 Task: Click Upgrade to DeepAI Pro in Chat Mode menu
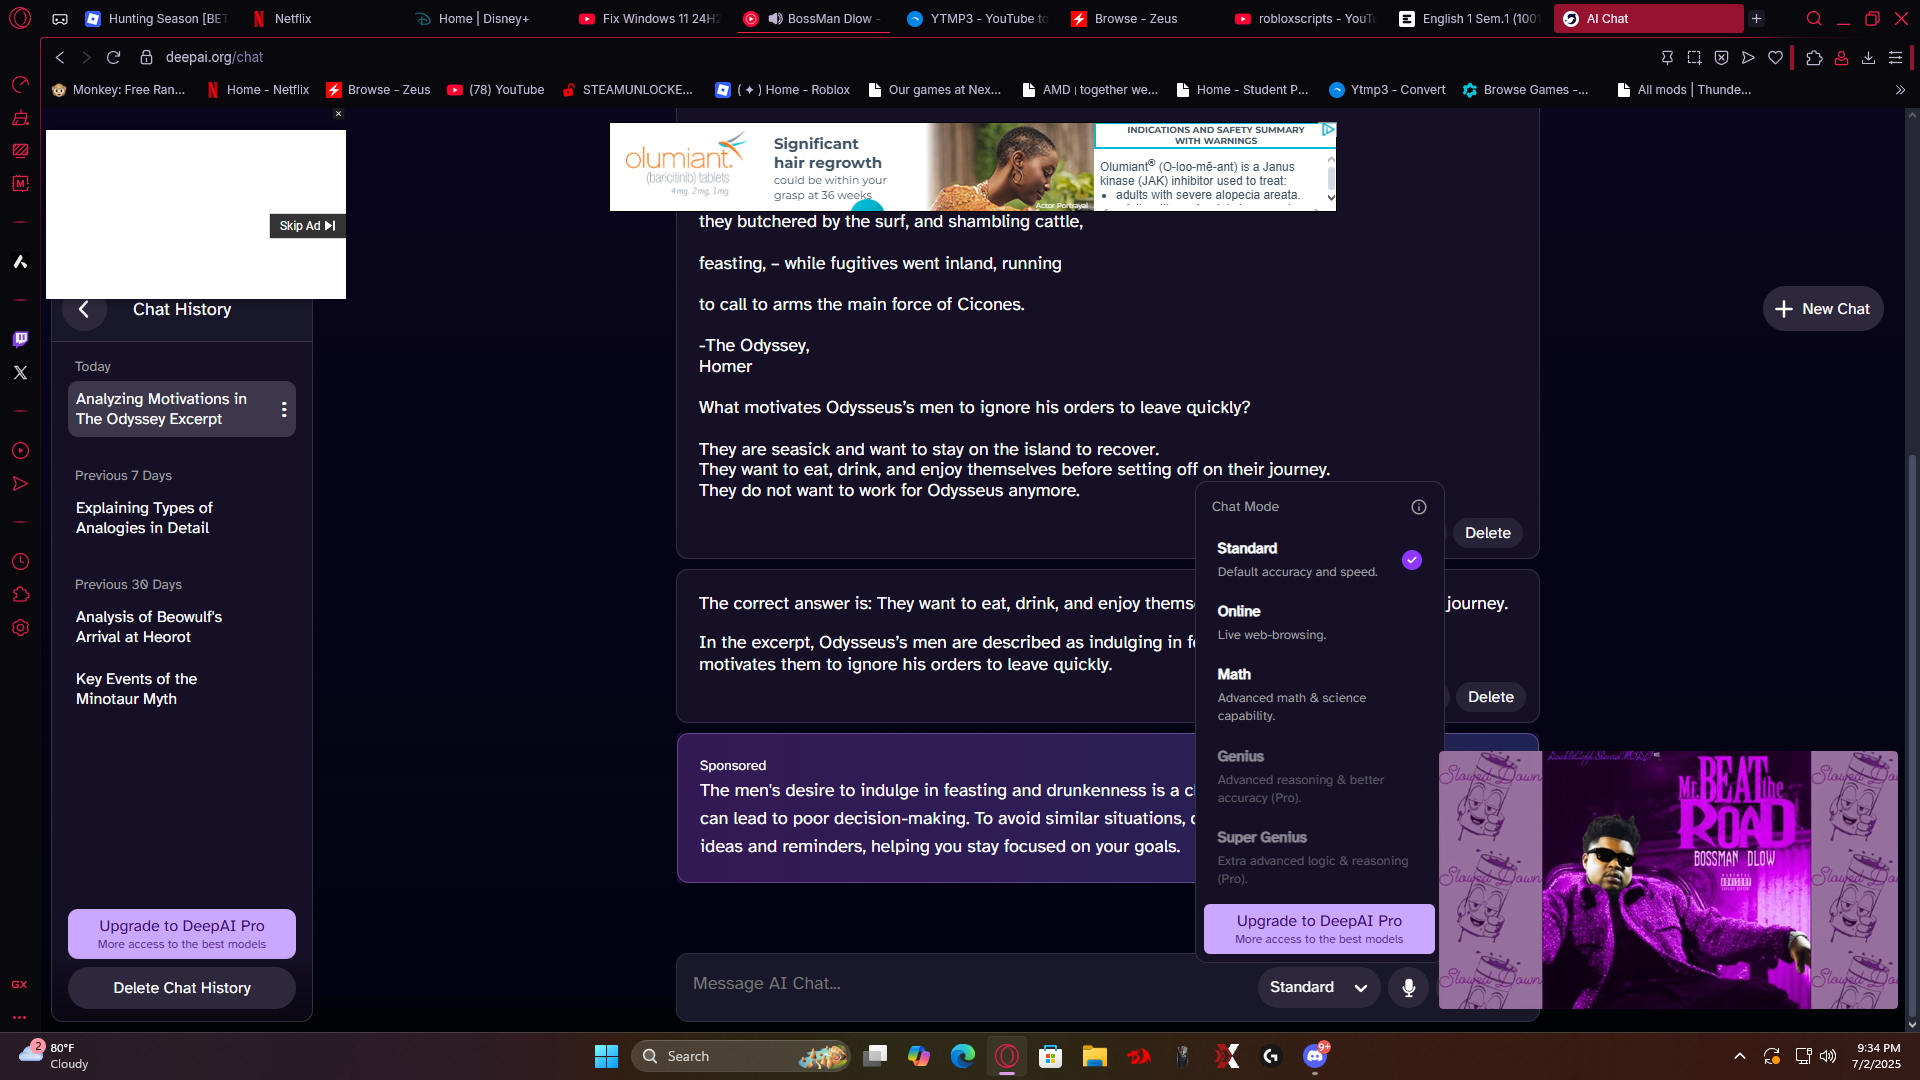coord(1319,929)
